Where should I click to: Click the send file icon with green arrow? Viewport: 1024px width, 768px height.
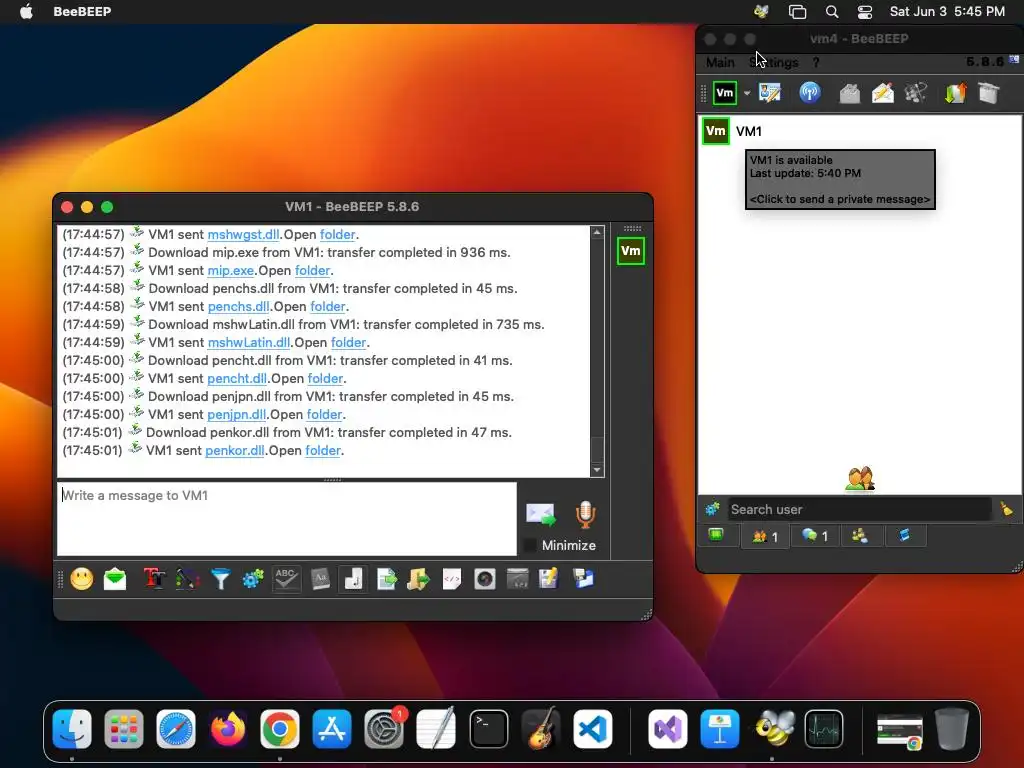387,579
